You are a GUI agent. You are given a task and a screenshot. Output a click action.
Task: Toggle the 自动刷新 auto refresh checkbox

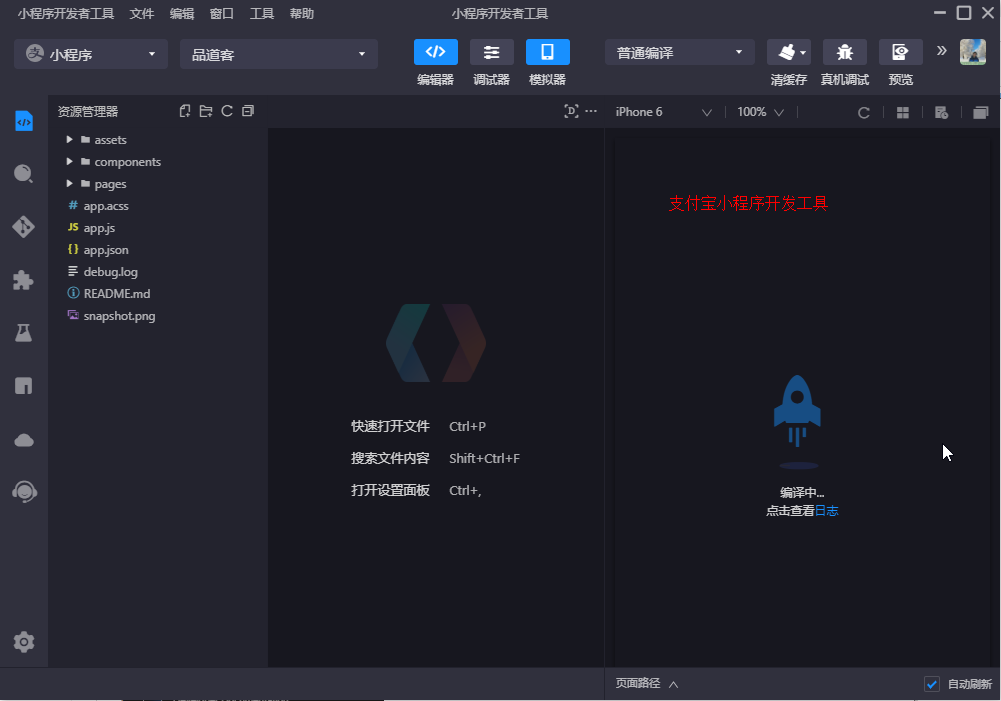point(932,684)
